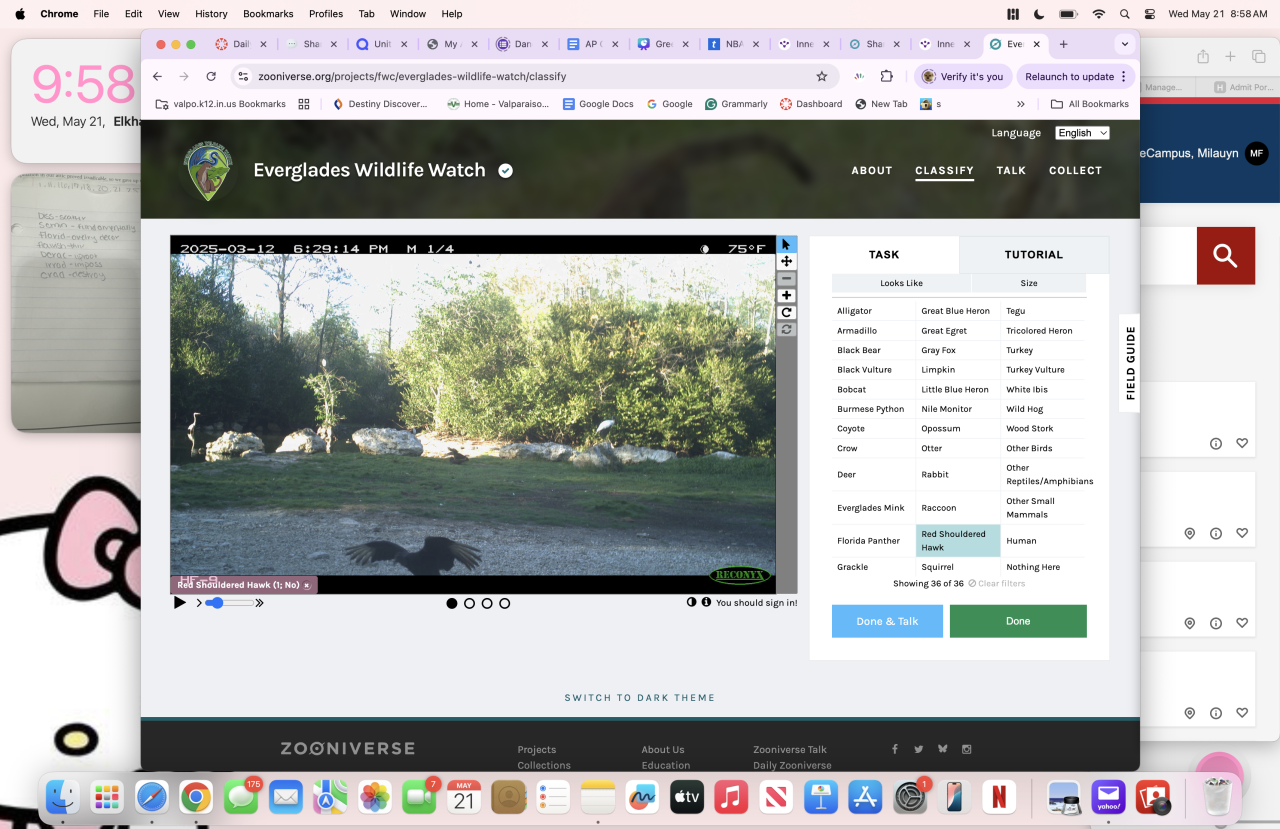Zoom in with the plus button

coord(787,296)
